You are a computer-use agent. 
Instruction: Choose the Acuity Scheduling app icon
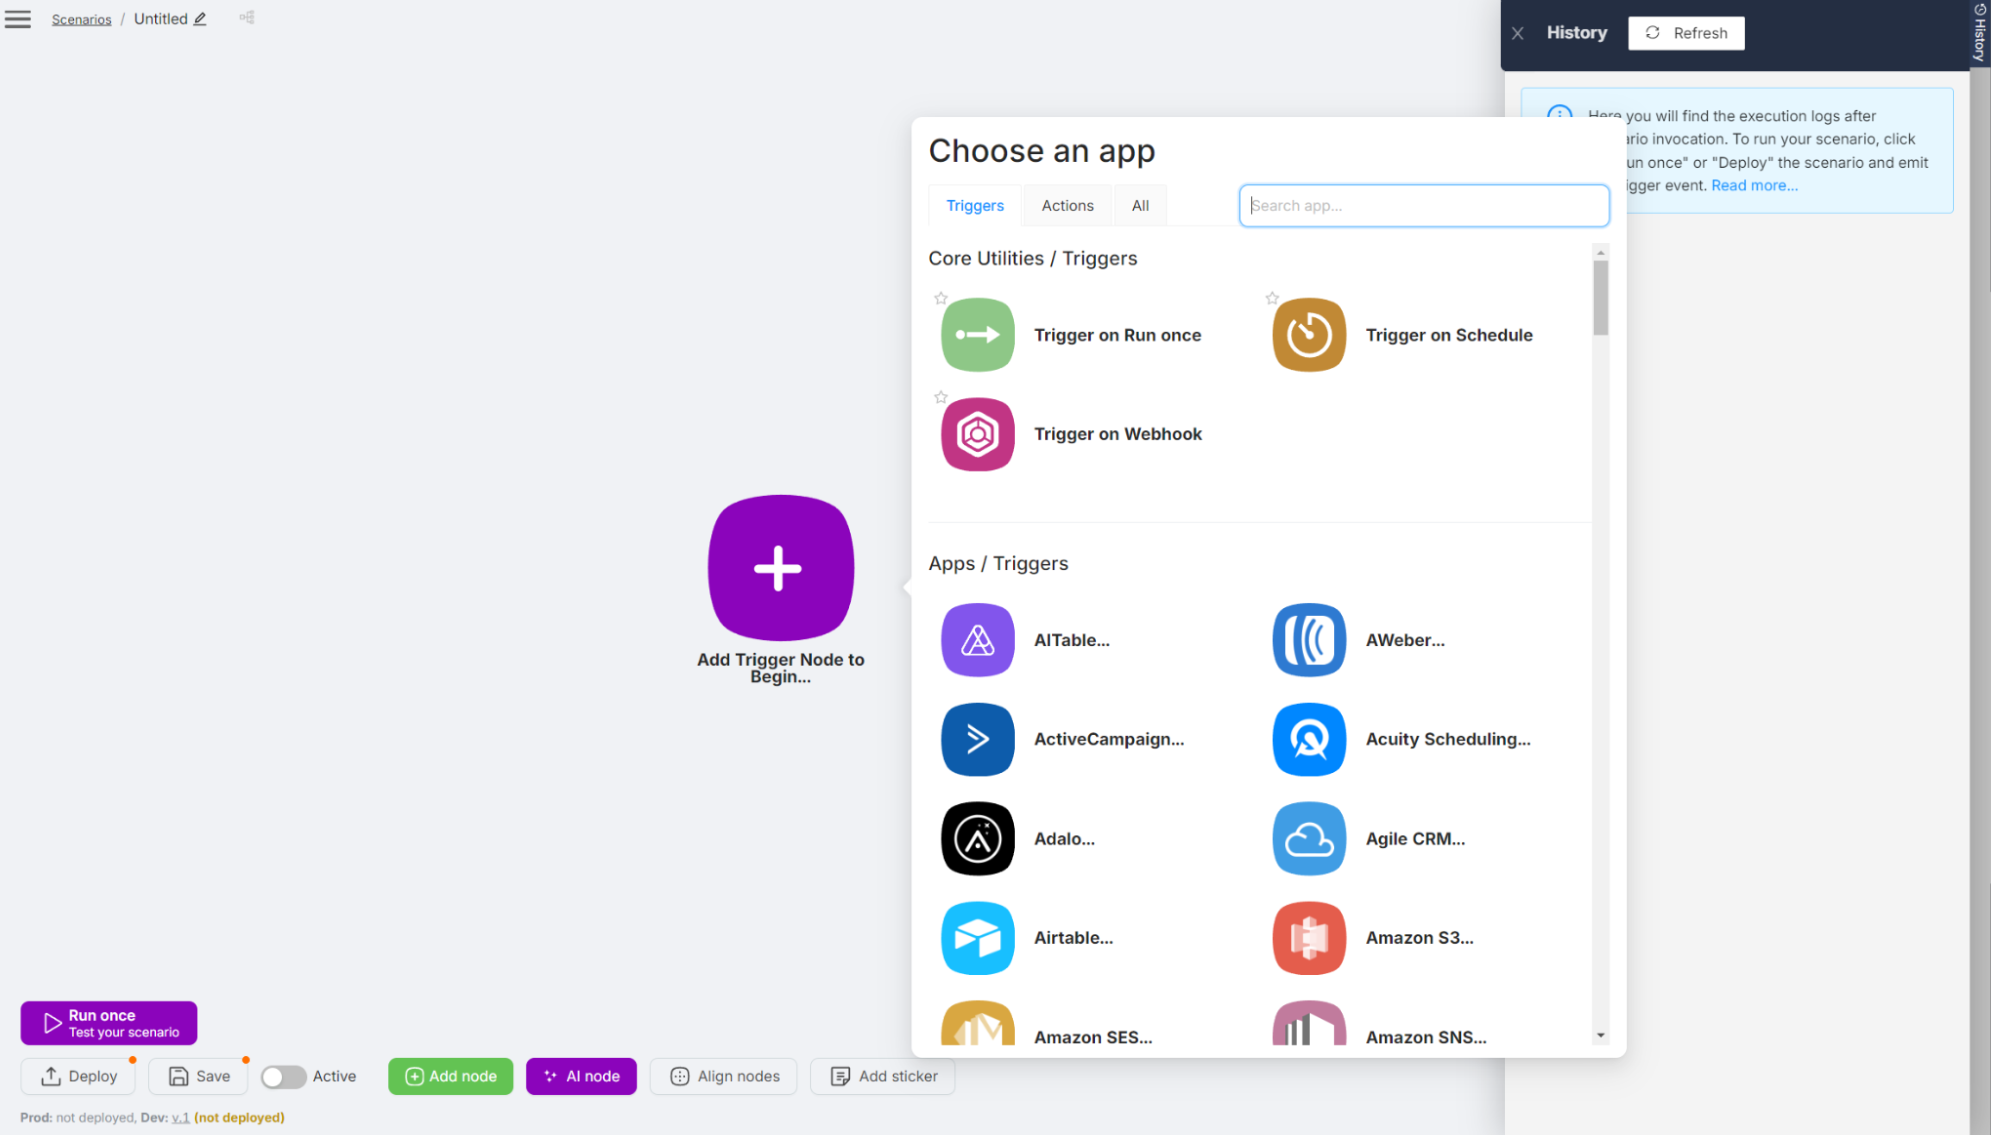point(1308,739)
